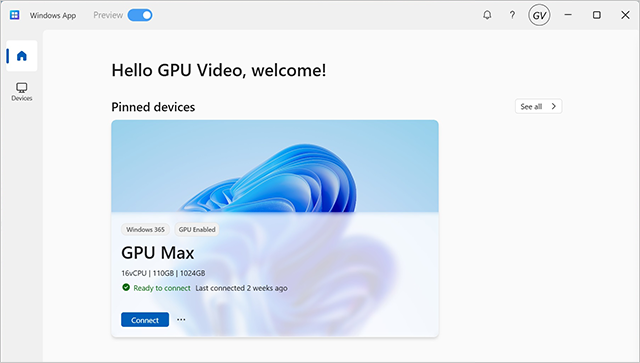Close the Windows App window
Viewport: 640px width, 363px height.
coord(625,15)
